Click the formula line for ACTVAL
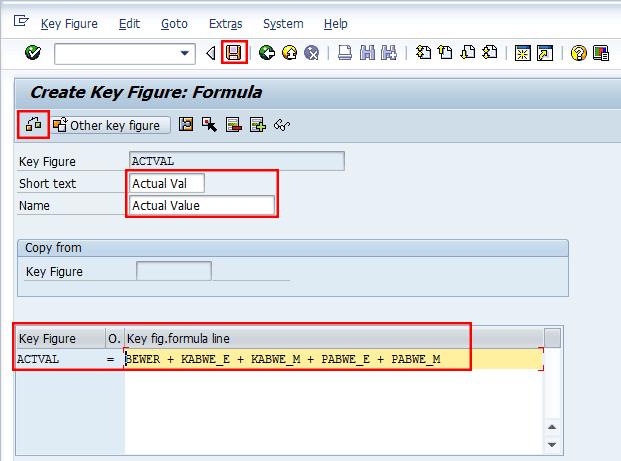 point(332,359)
